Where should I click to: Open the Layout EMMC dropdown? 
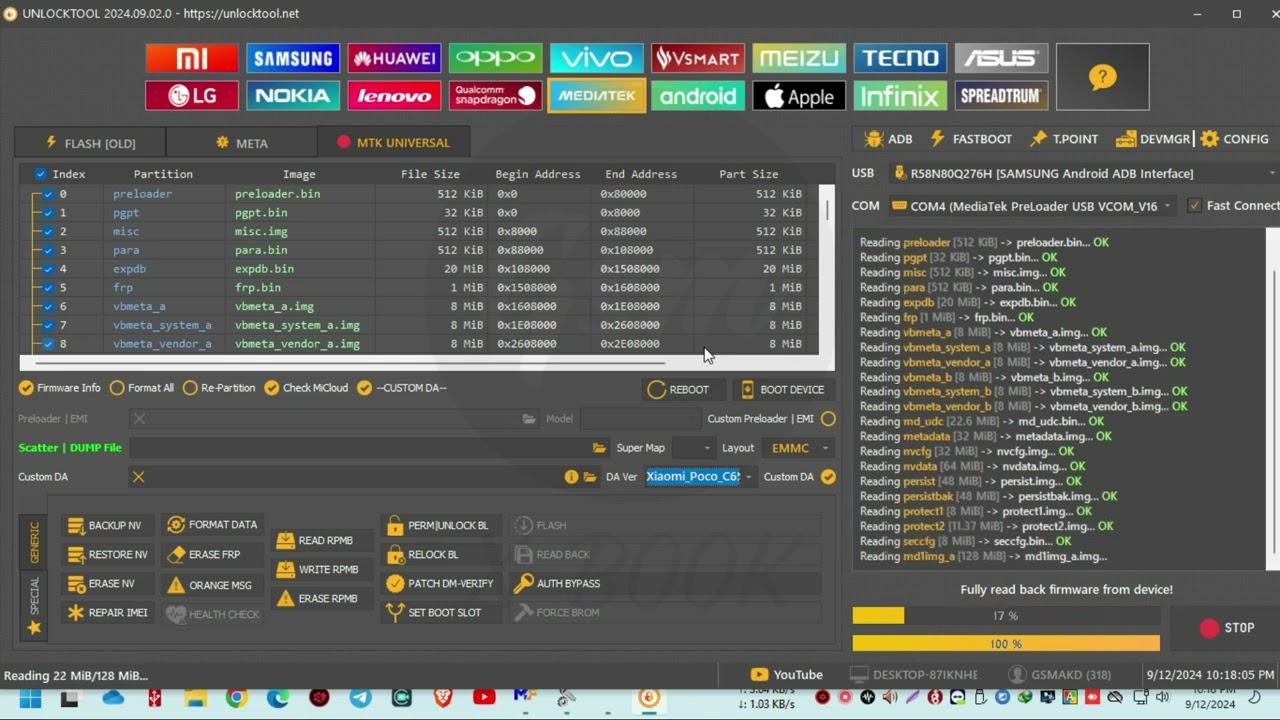pyautogui.click(x=797, y=448)
